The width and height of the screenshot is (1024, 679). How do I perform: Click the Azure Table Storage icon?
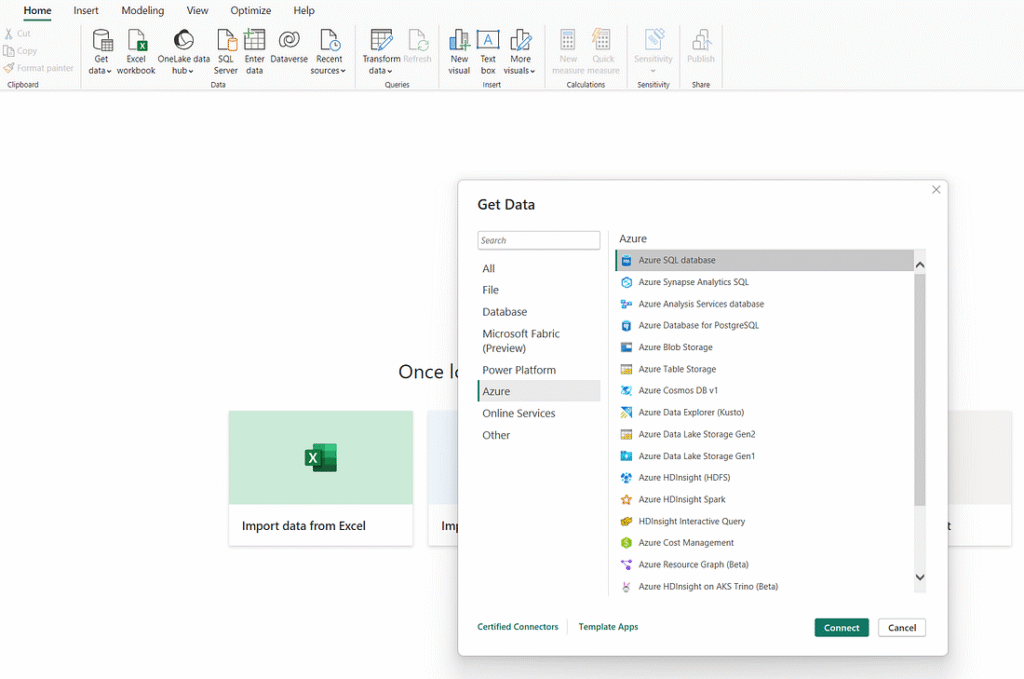point(626,370)
